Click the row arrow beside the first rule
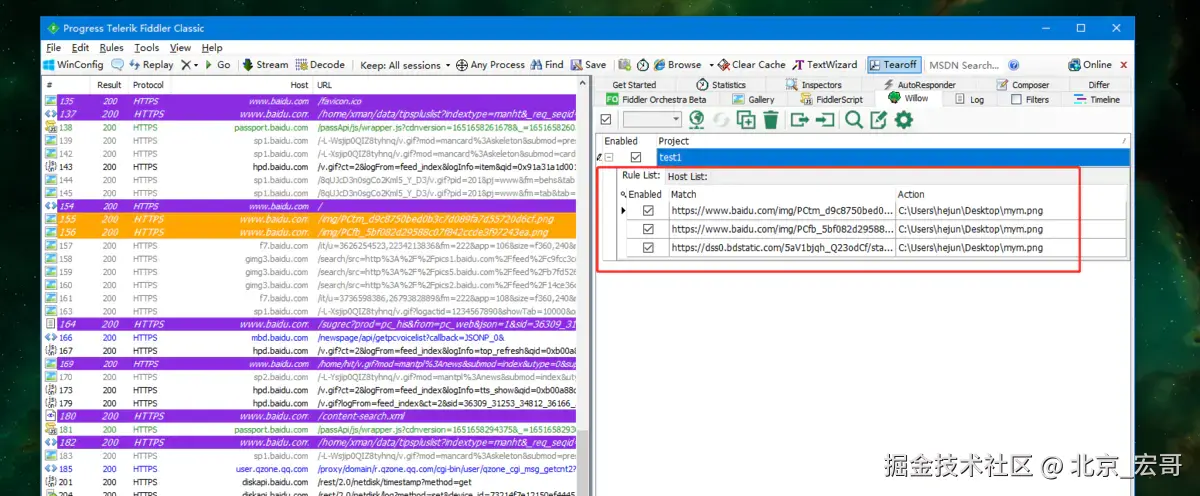The image size is (1200, 496). tap(625, 211)
